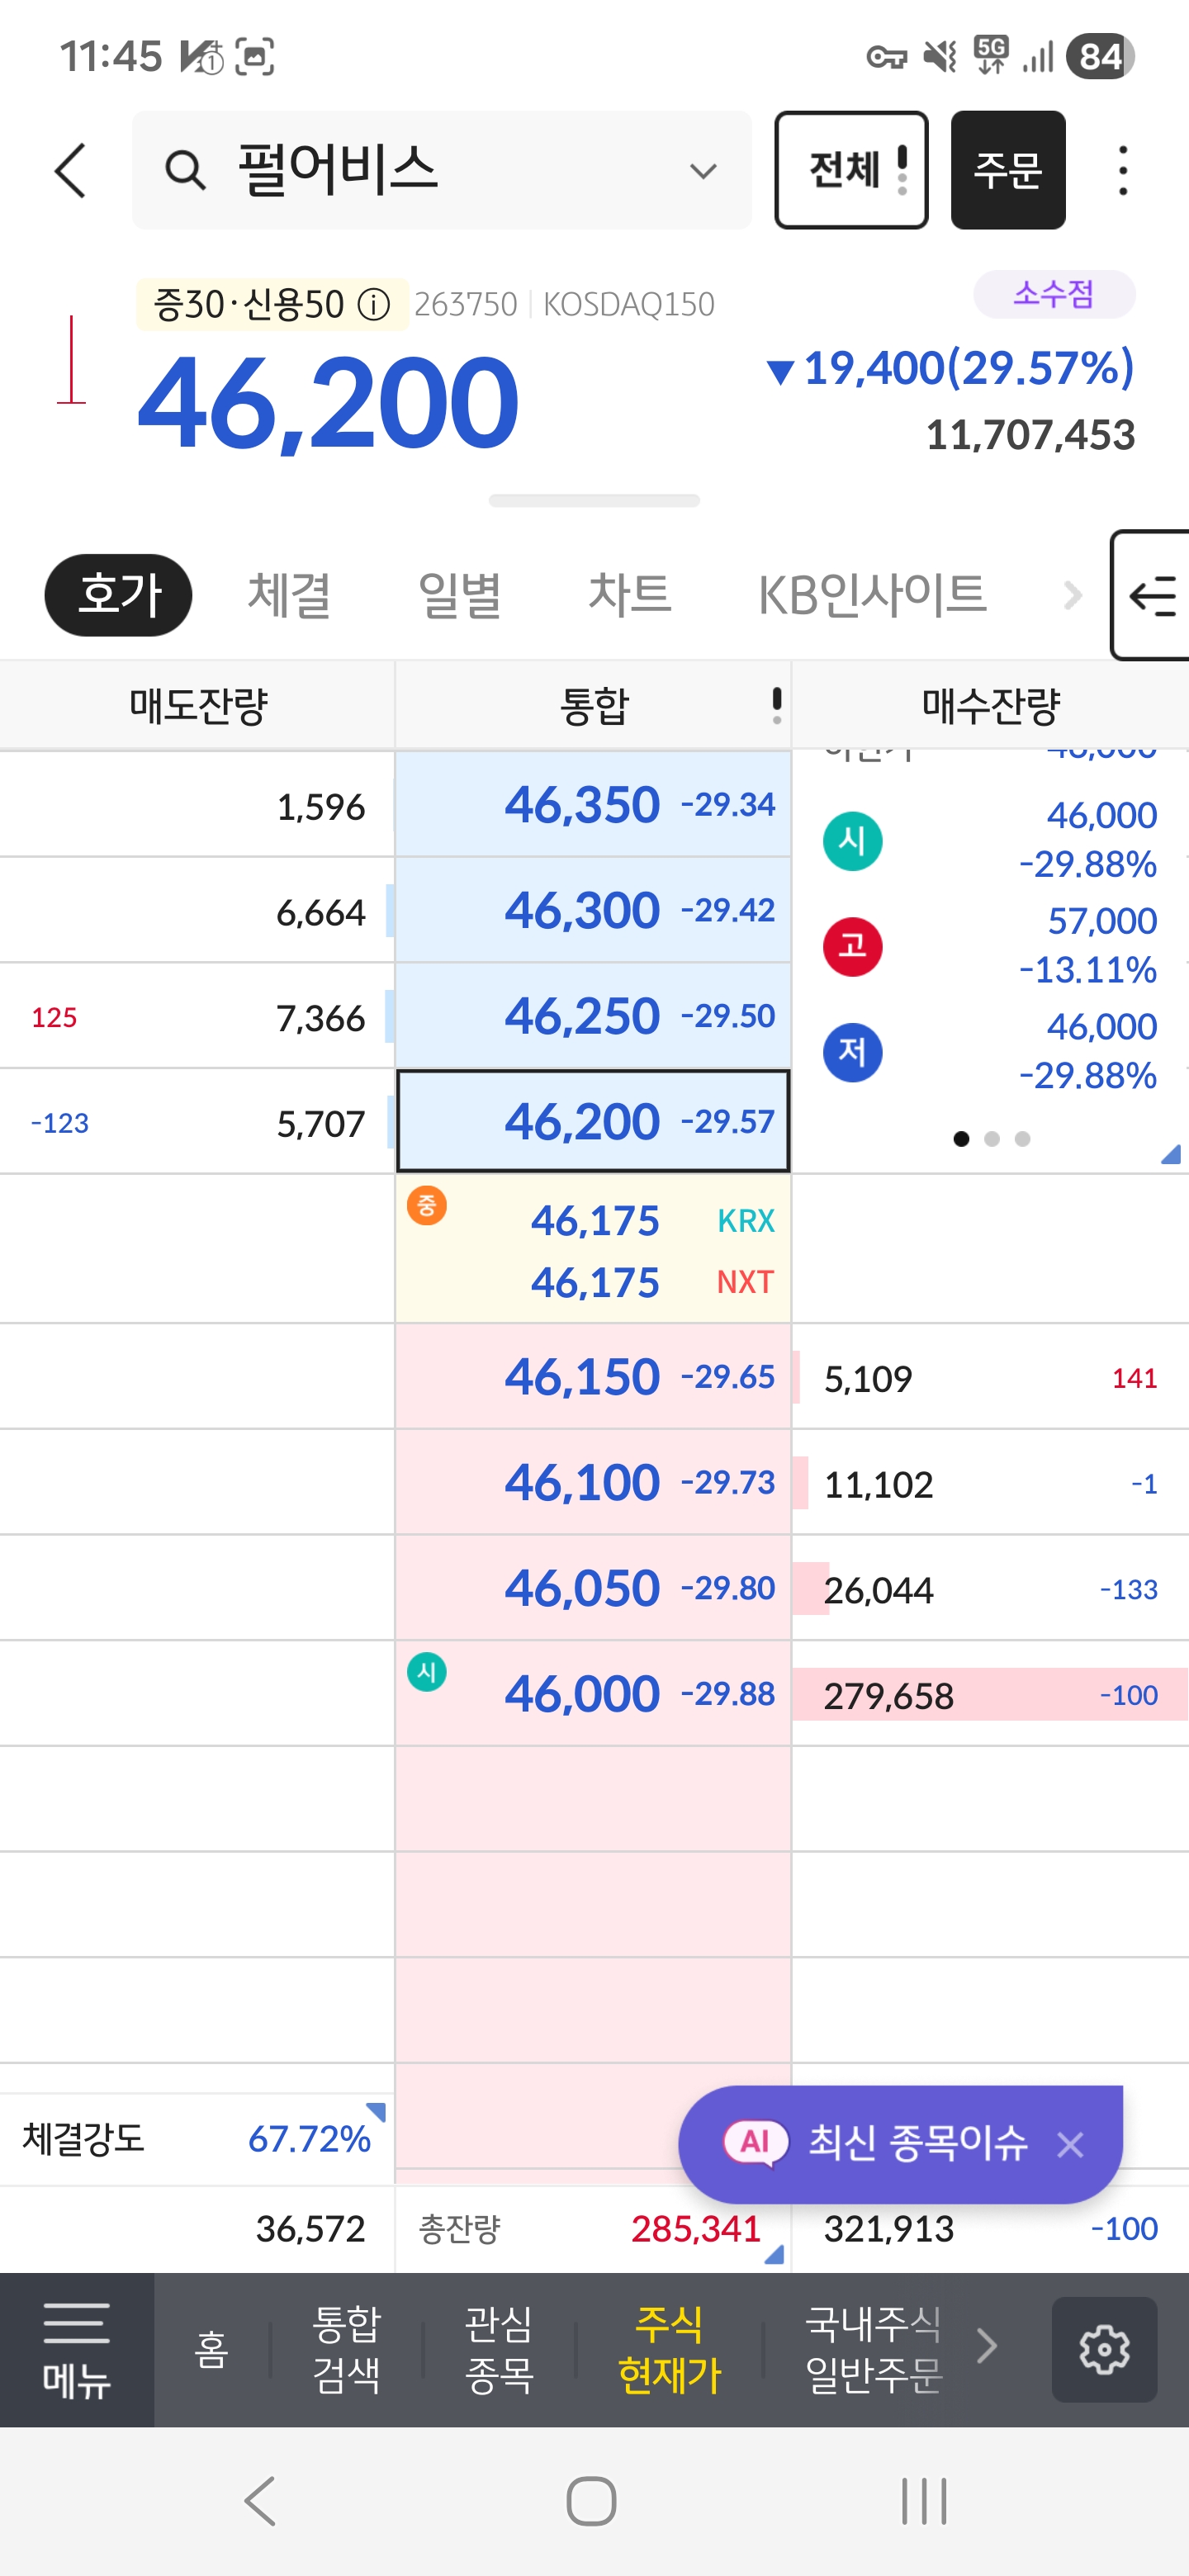
Task: Expand more bottom menu shortcuts chevron
Action: (x=987, y=2346)
